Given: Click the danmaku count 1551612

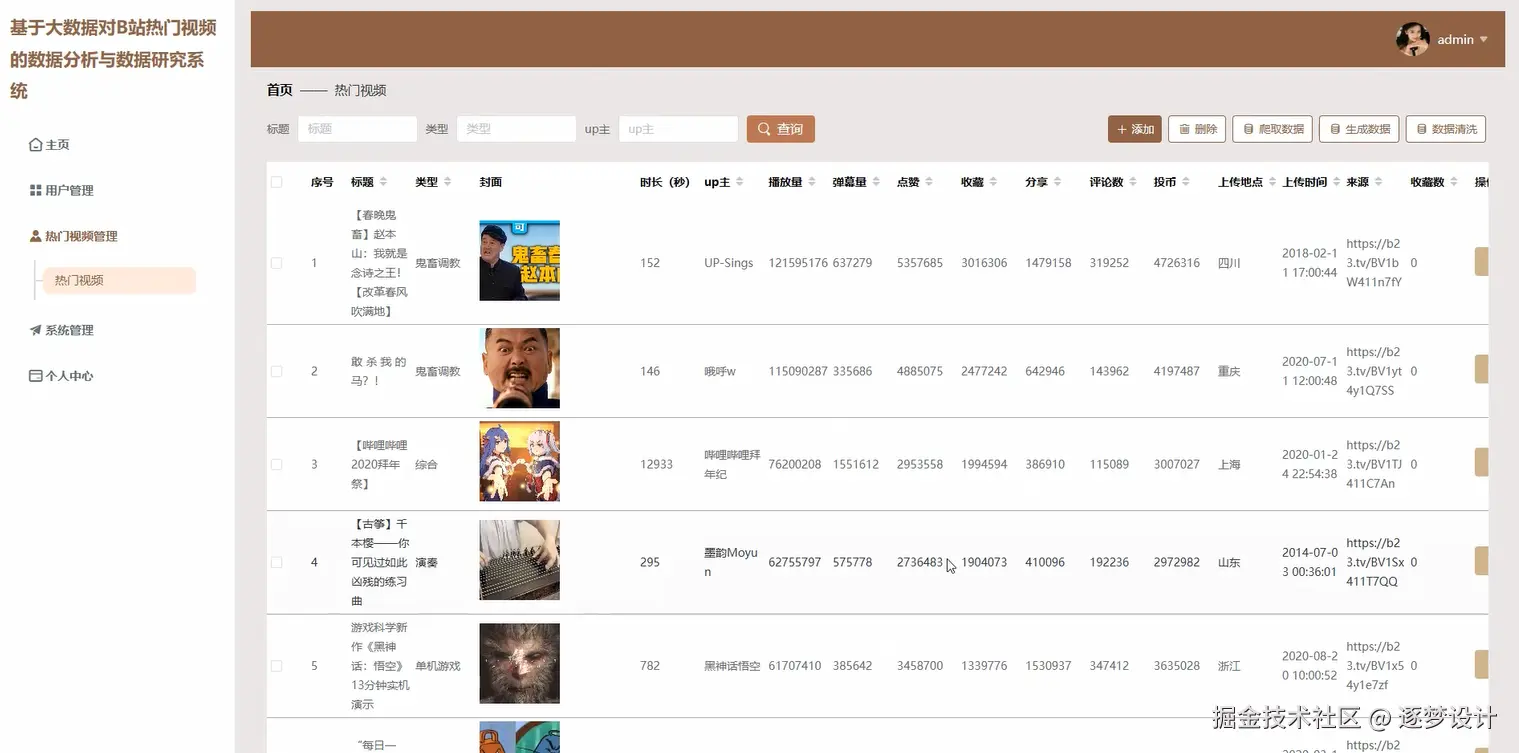Looking at the screenshot, I should [856, 464].
